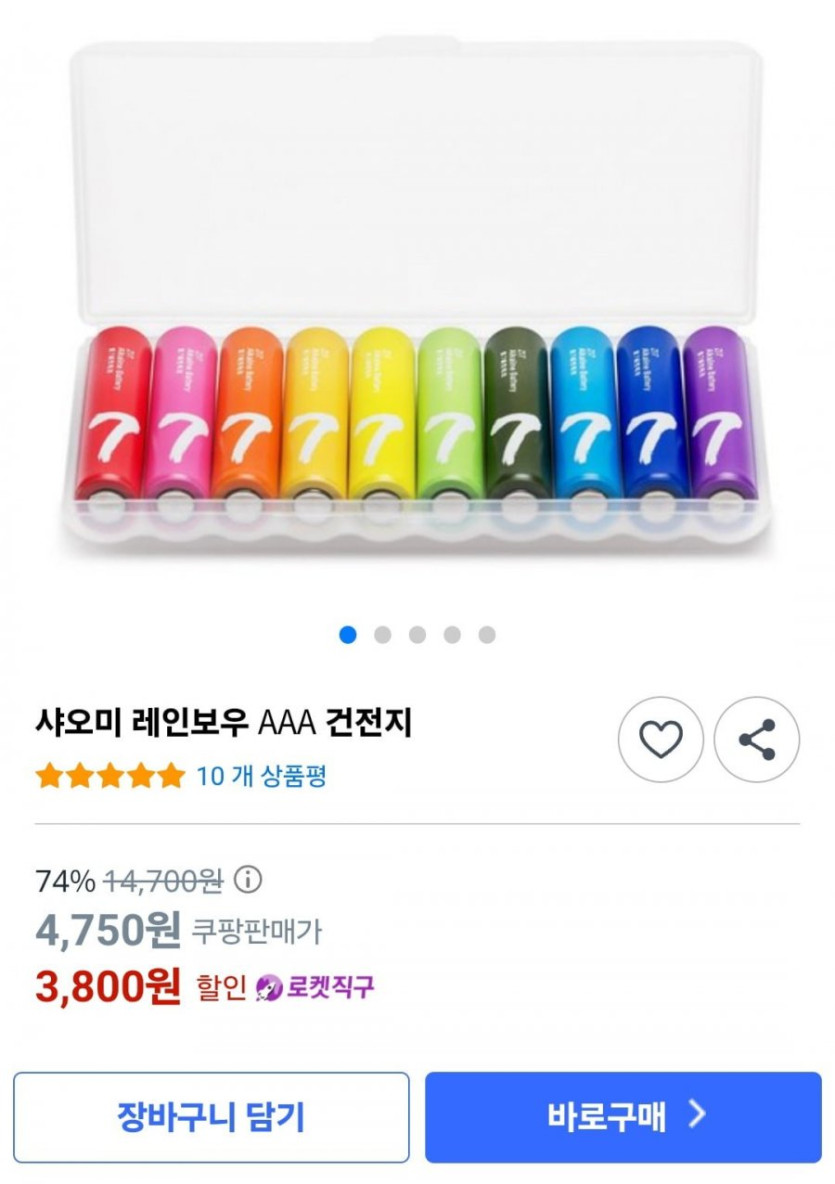Tap the heart wishlist icon

point(660,739)
